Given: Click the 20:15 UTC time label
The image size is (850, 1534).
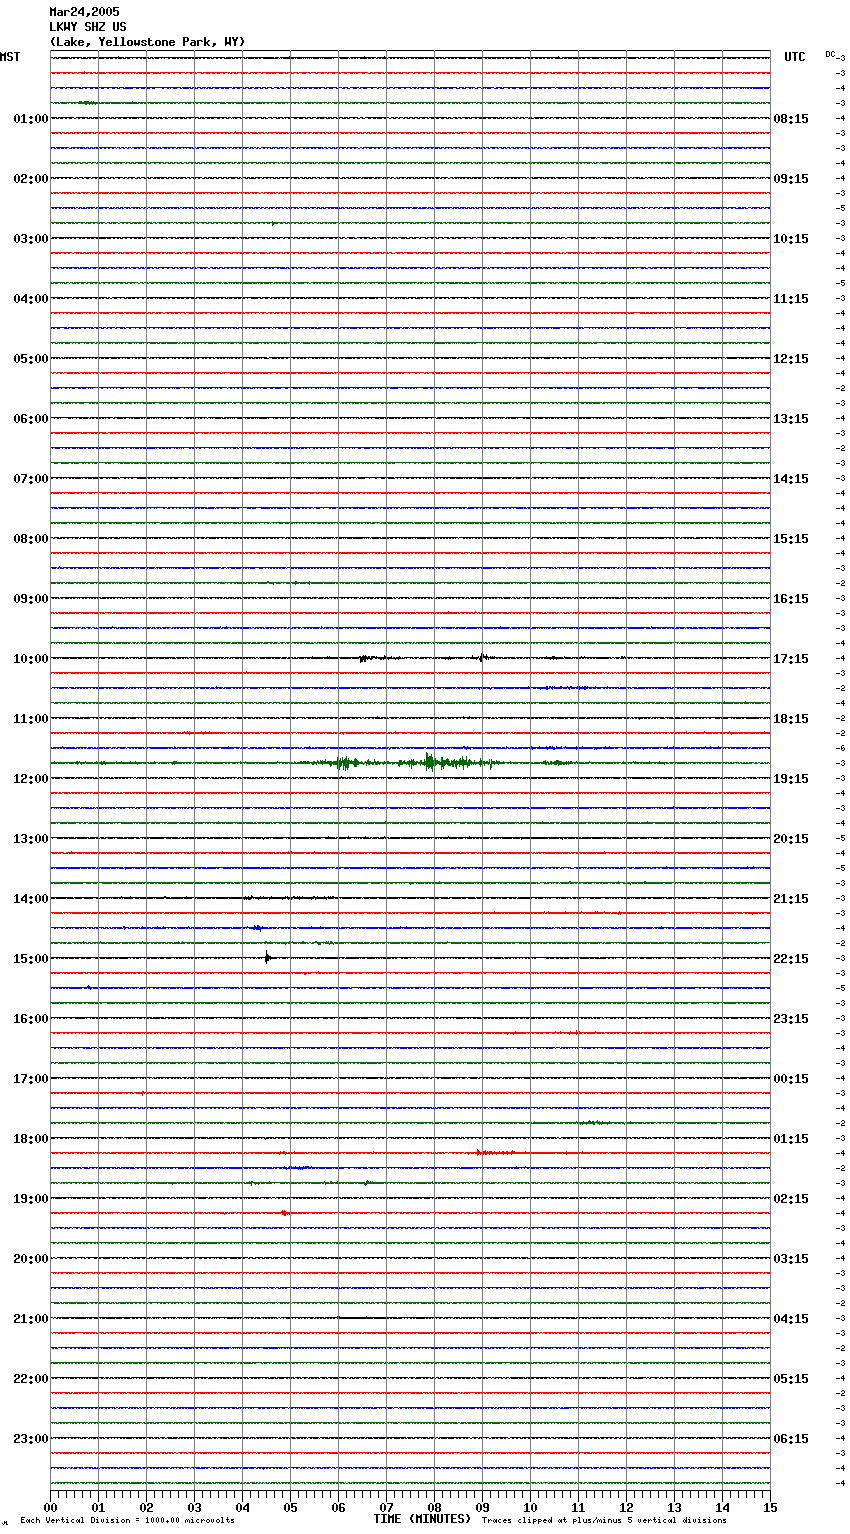Looking at the screenshot, I should pyautogui.click(x=791, y=839).
